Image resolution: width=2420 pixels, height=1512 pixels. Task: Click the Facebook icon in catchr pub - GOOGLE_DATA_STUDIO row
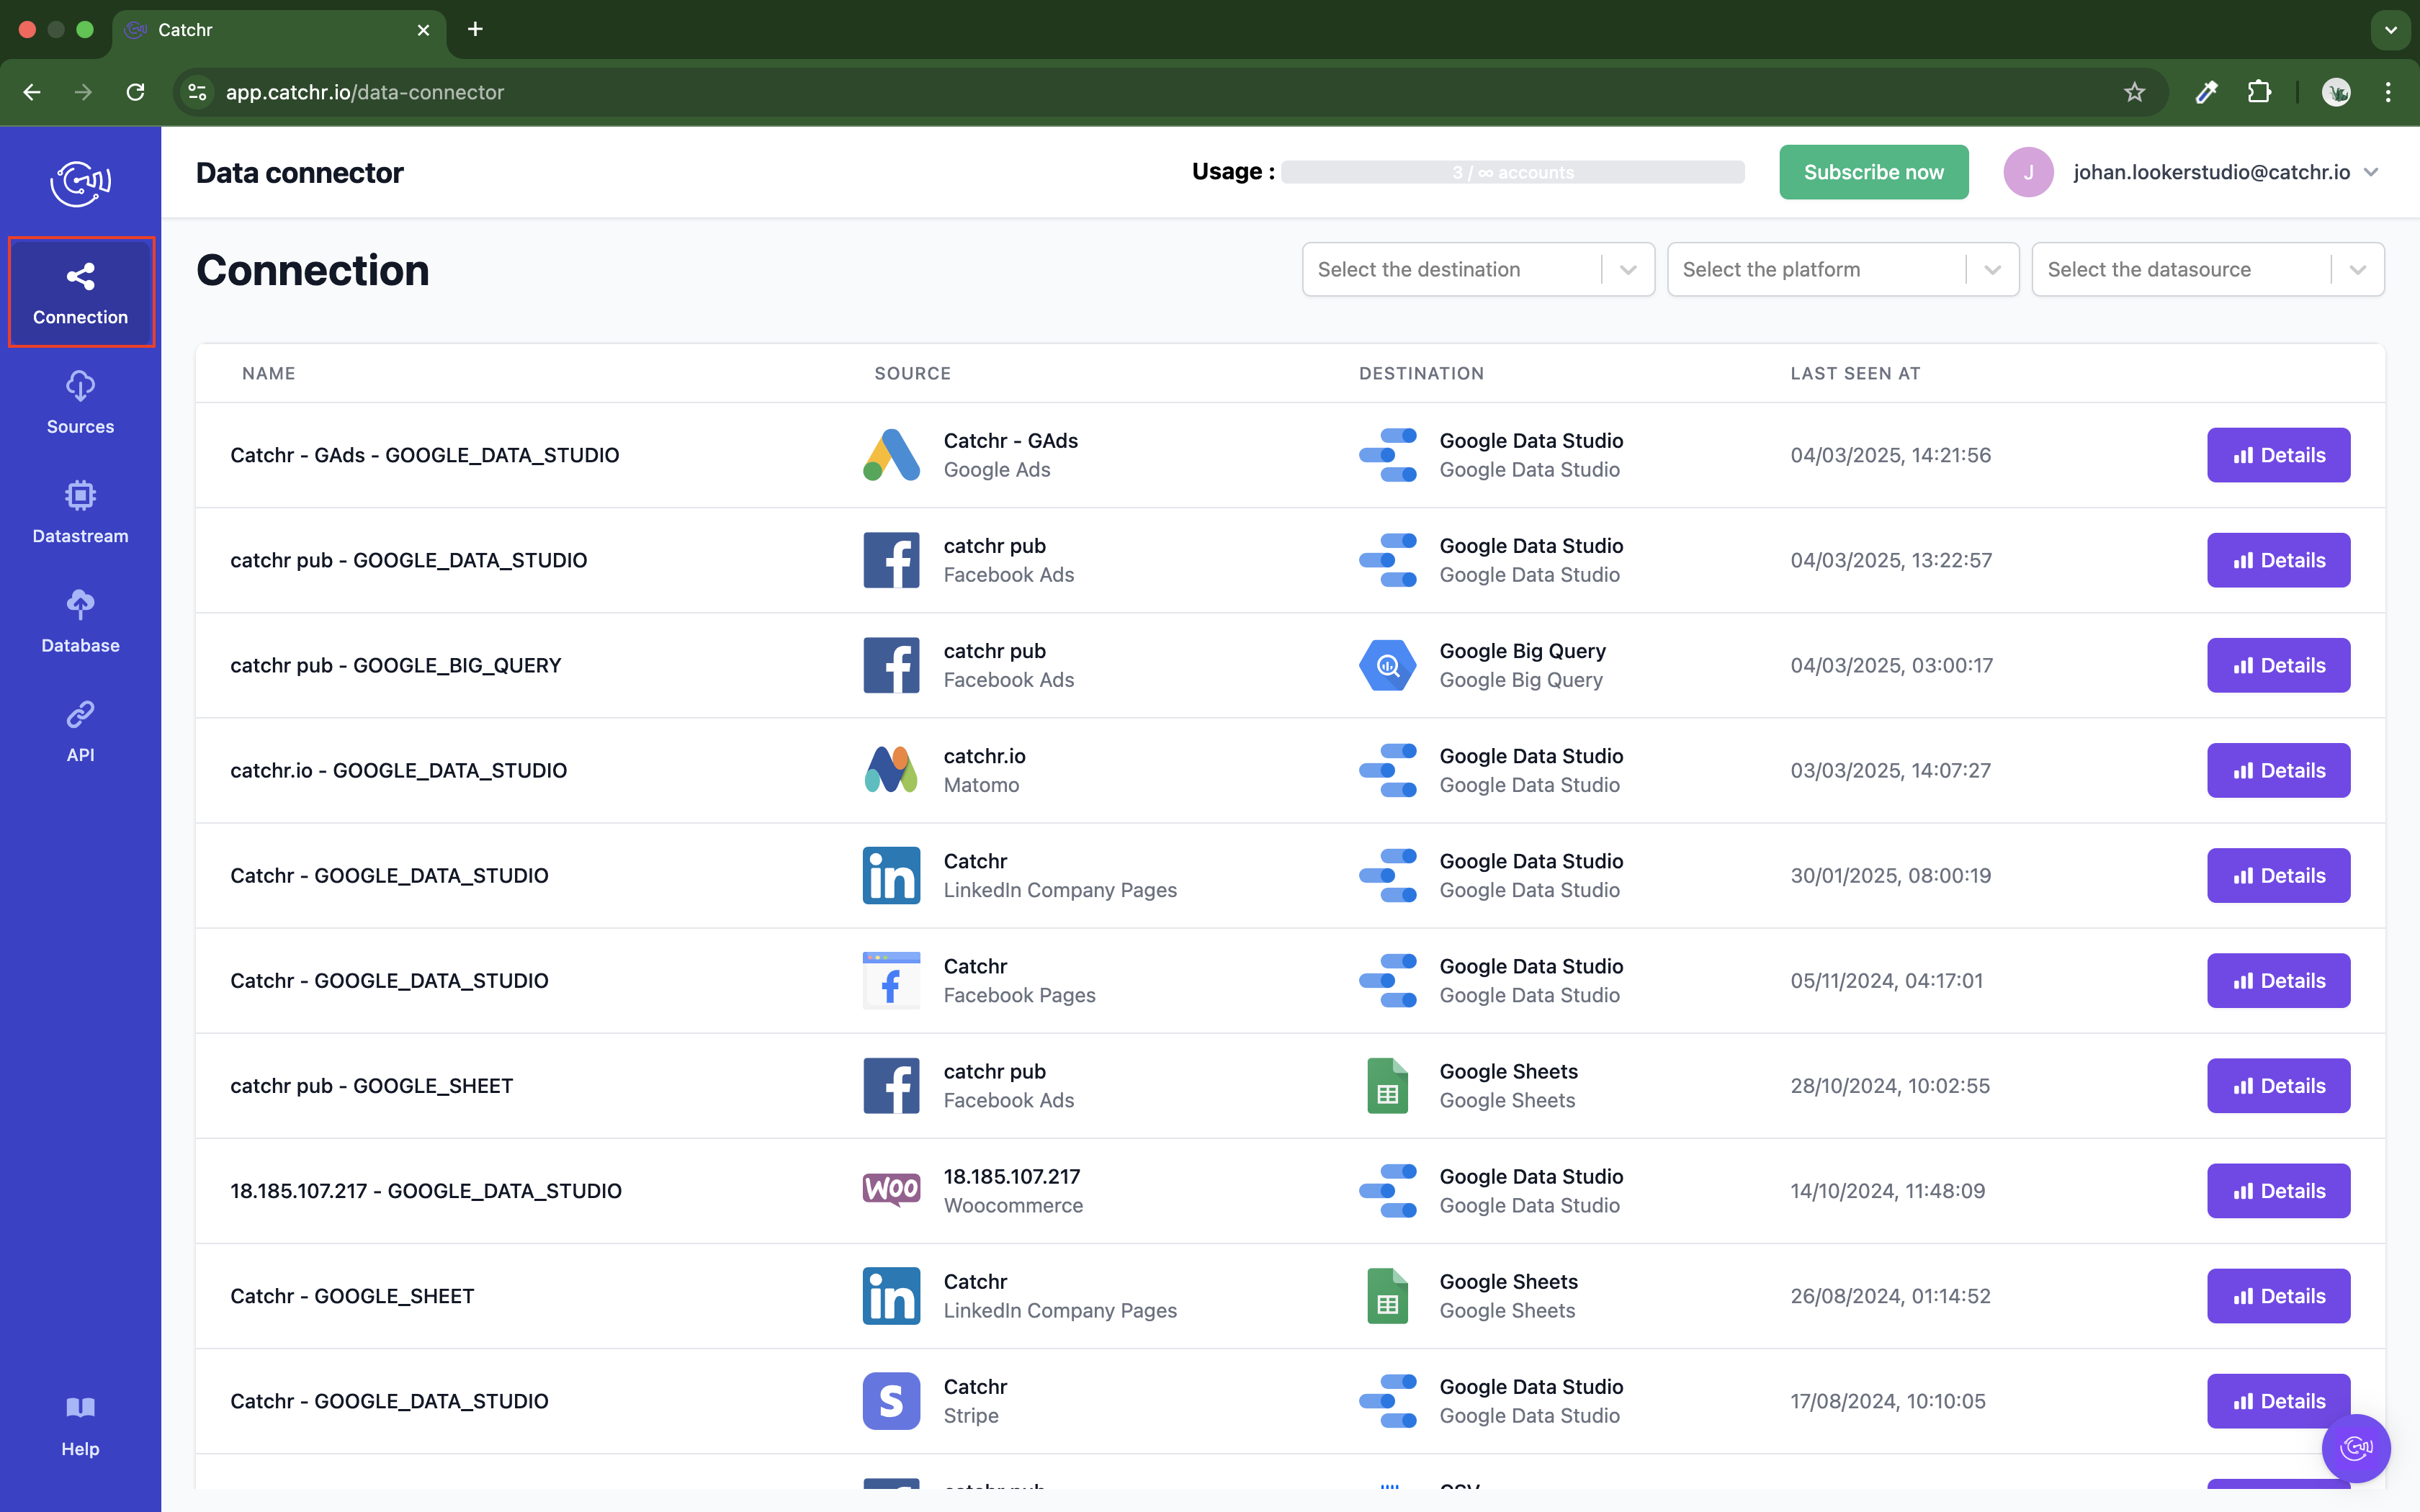pos(891,560)
